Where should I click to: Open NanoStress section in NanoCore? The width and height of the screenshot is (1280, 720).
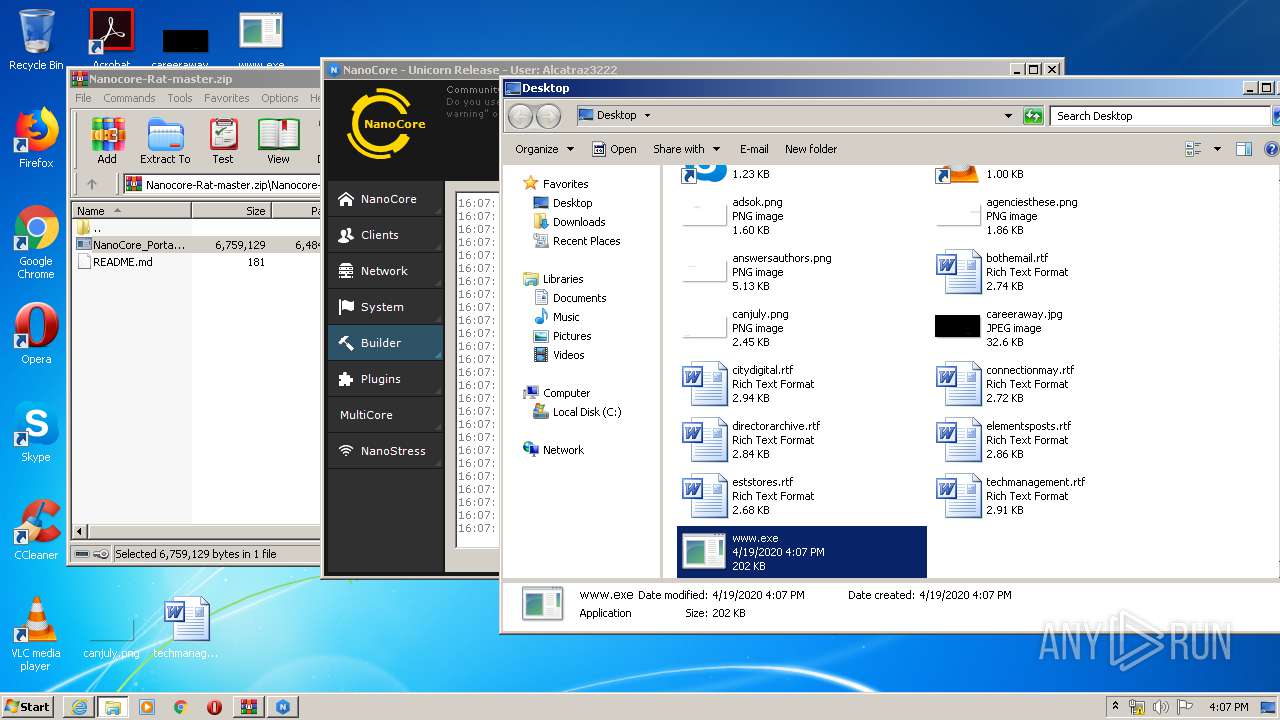[x=385, y=451]
